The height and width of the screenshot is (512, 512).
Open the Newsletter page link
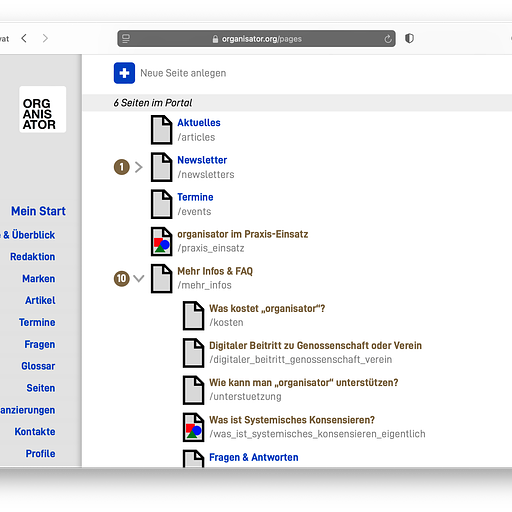pyautogui.click(x=202, y=160)
